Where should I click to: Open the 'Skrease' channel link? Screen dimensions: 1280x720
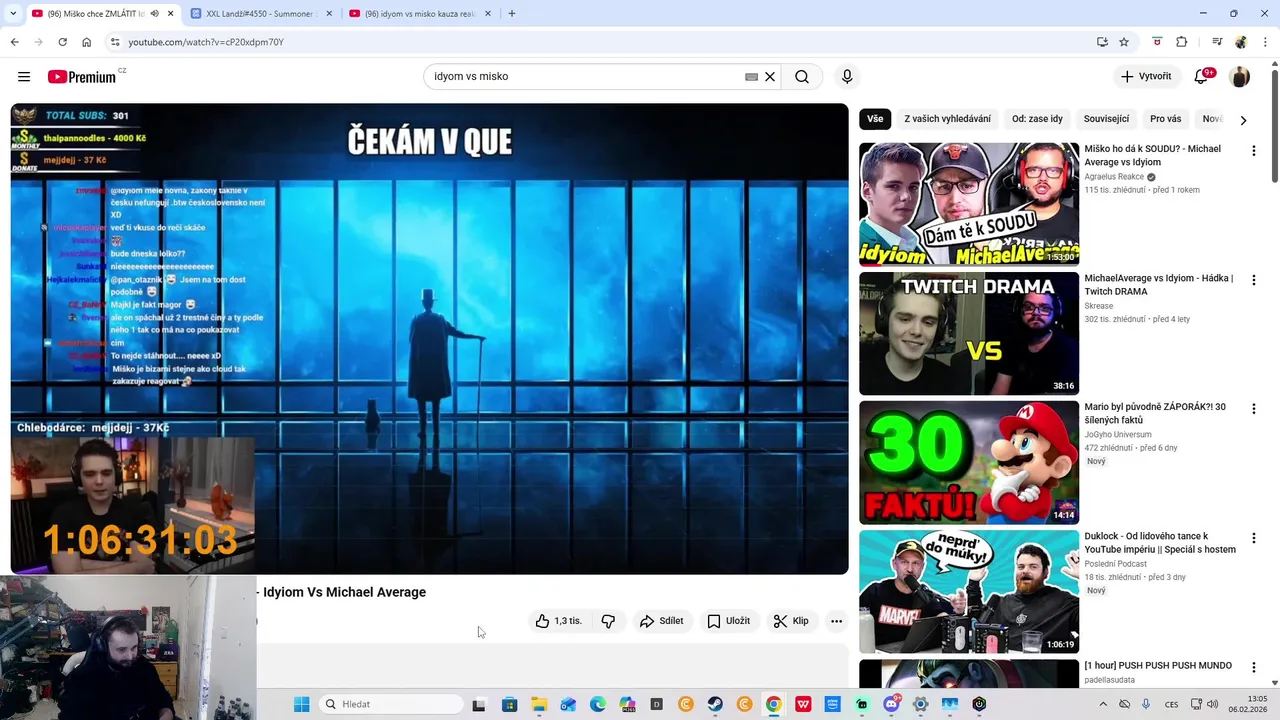pos(1099,306)
